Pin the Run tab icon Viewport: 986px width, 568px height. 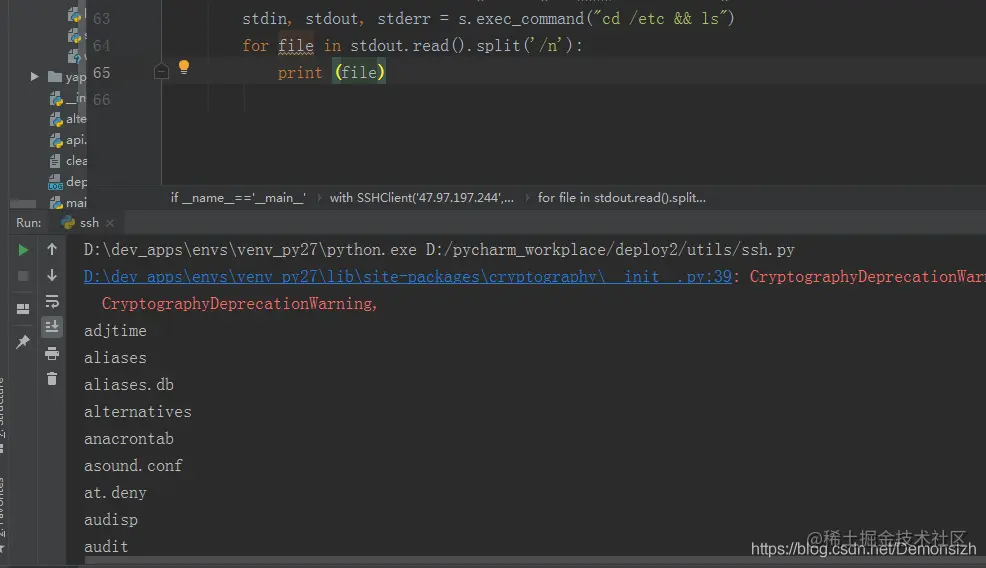point(23,342)
